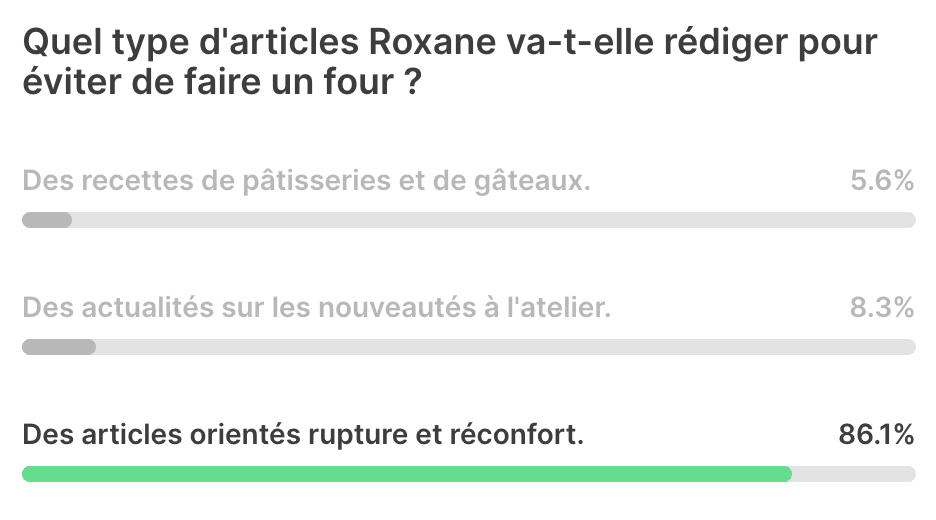Pick the articles orientés rupture et réconfort answer

303,435
